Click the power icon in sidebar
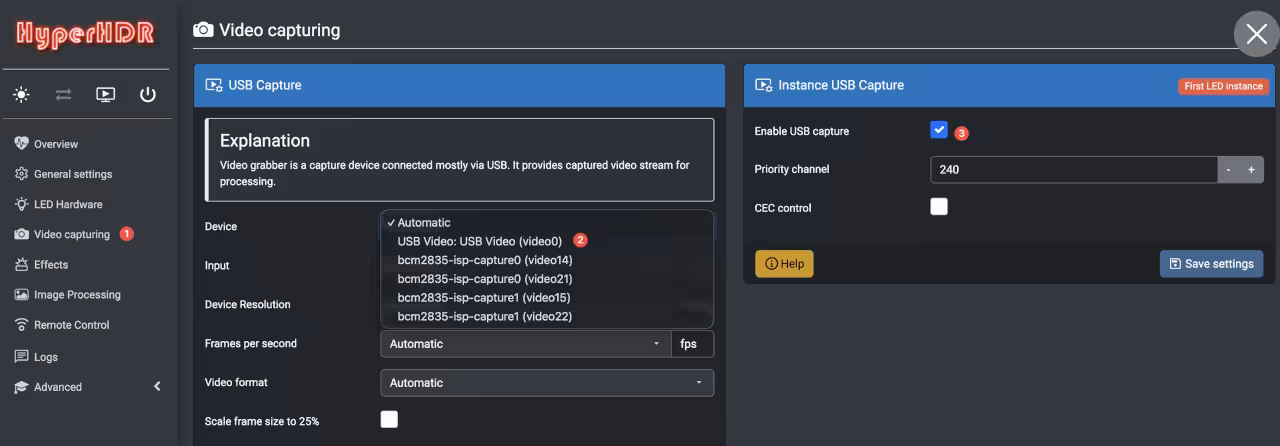The image size is (1280, 446). coord(148,95)
